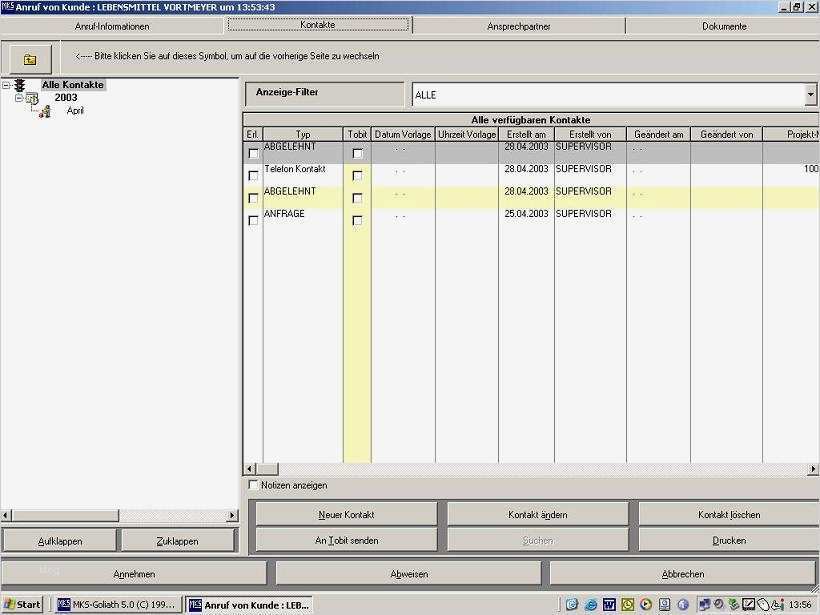The height and width of the screenshot is (615, 820).
Task: Select the Alle Kontakte tree root
Action: (x=73, y=85)
